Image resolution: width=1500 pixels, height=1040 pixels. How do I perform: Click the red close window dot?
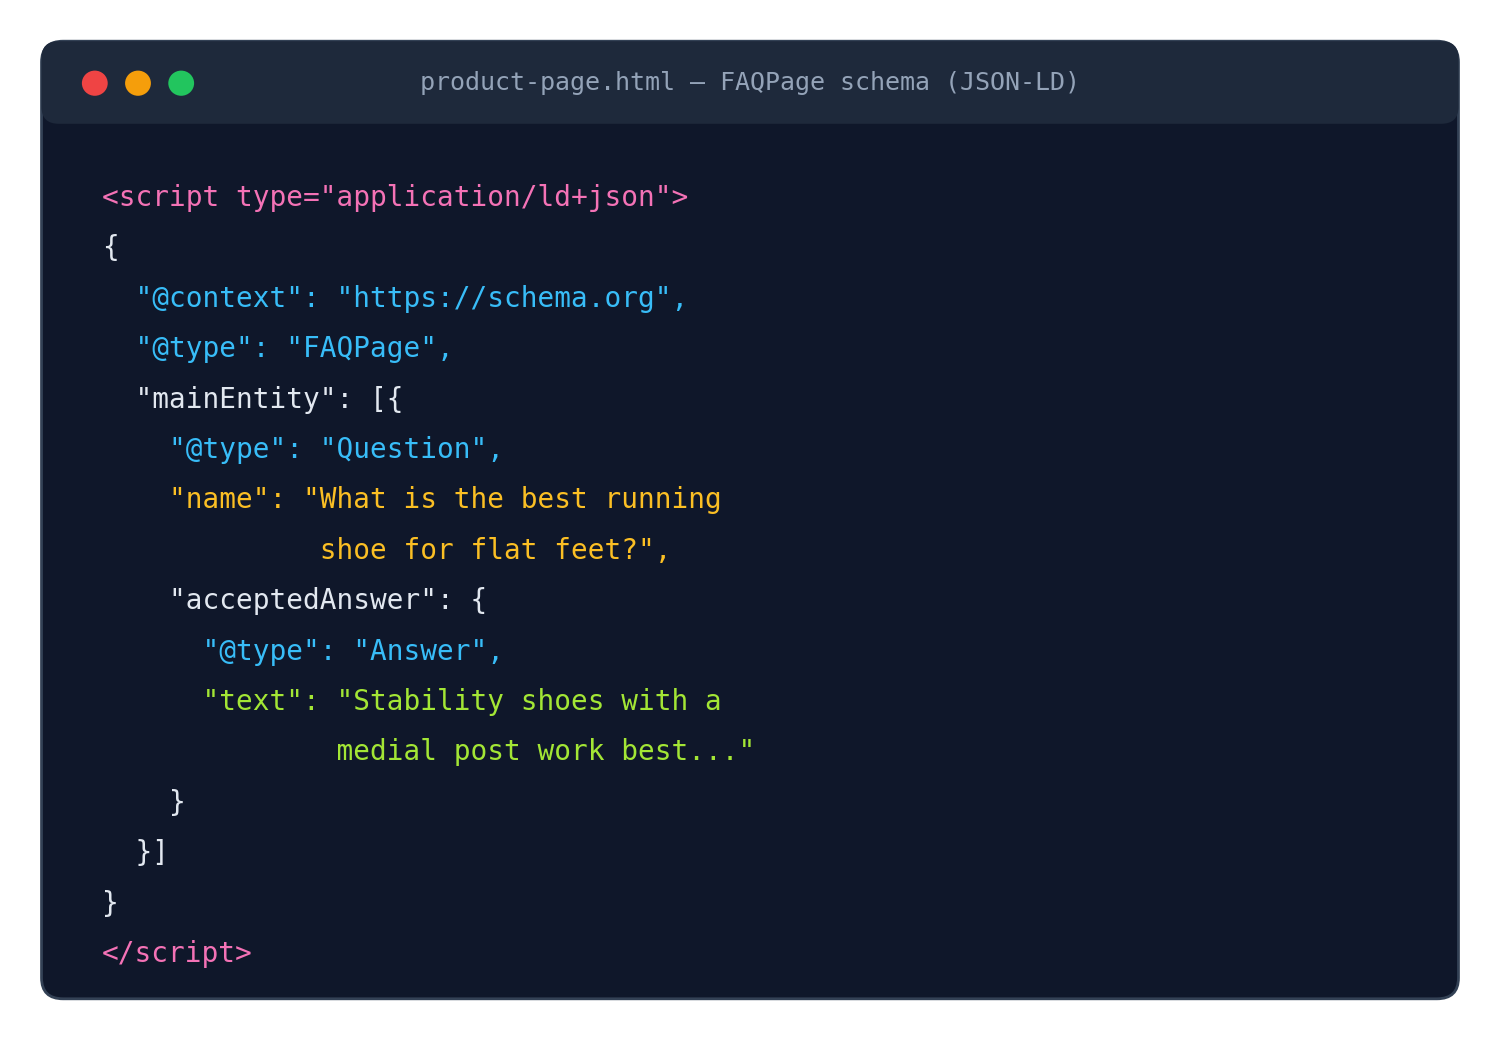pyautogui.click(x=95, y=83)
